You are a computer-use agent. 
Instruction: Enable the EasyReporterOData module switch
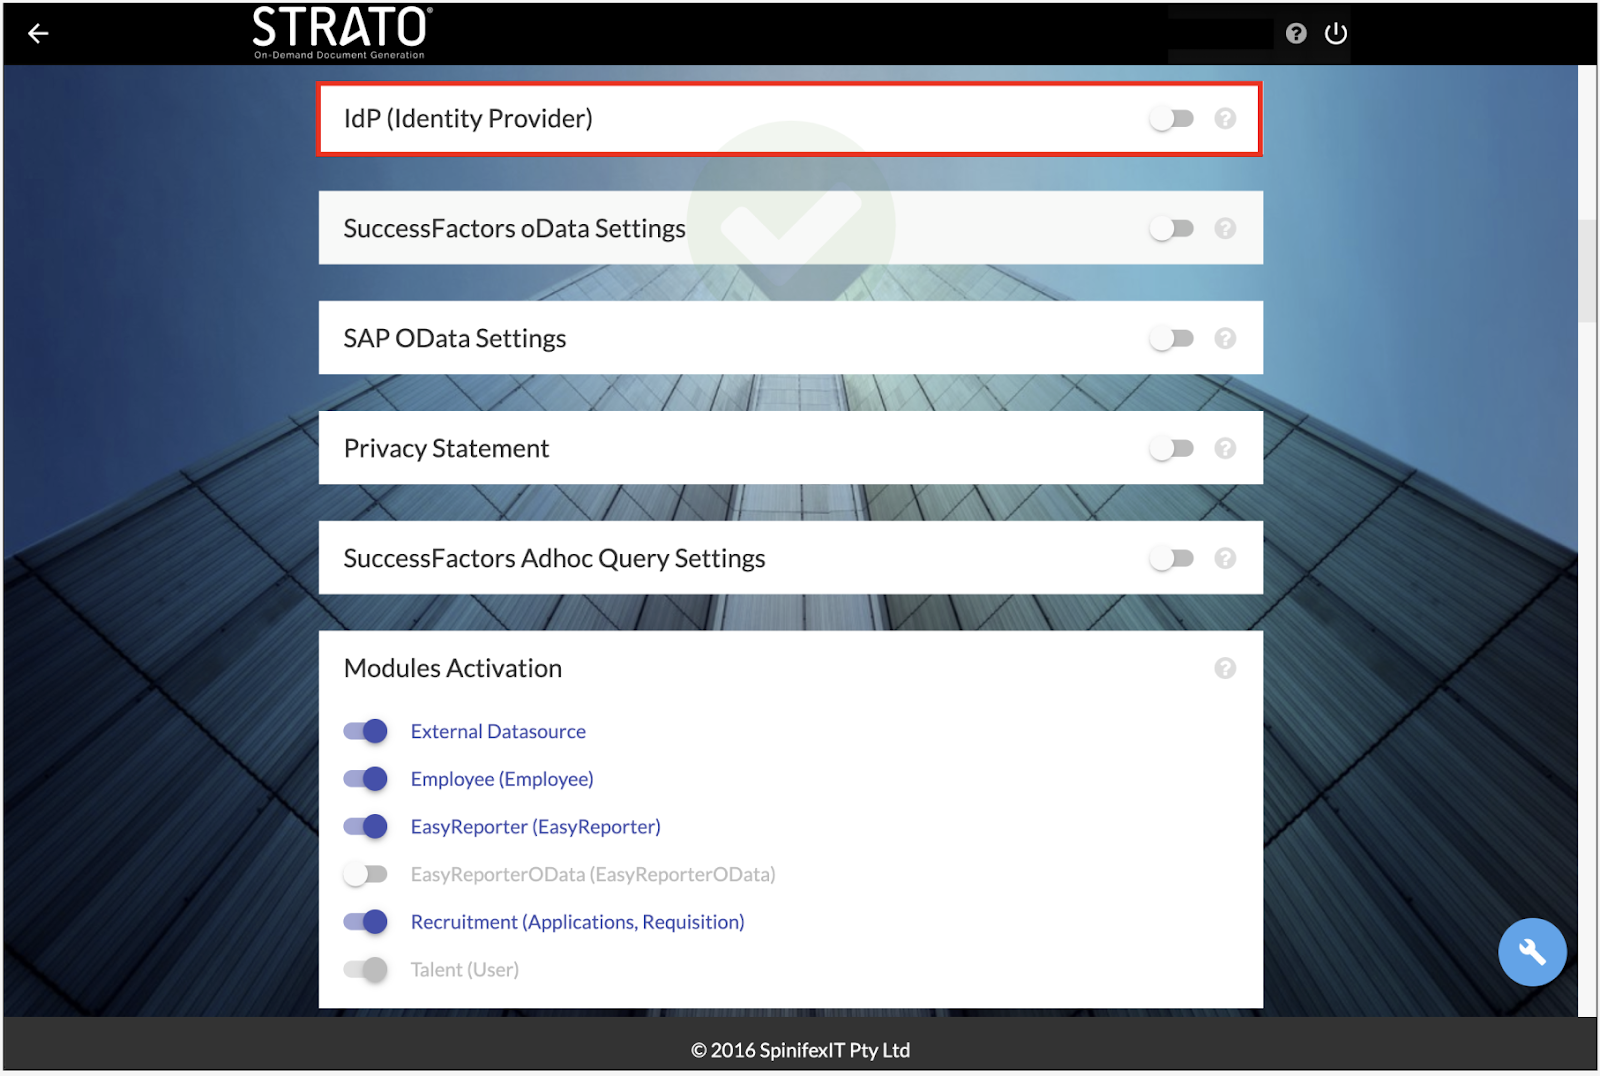pos(366,875)
